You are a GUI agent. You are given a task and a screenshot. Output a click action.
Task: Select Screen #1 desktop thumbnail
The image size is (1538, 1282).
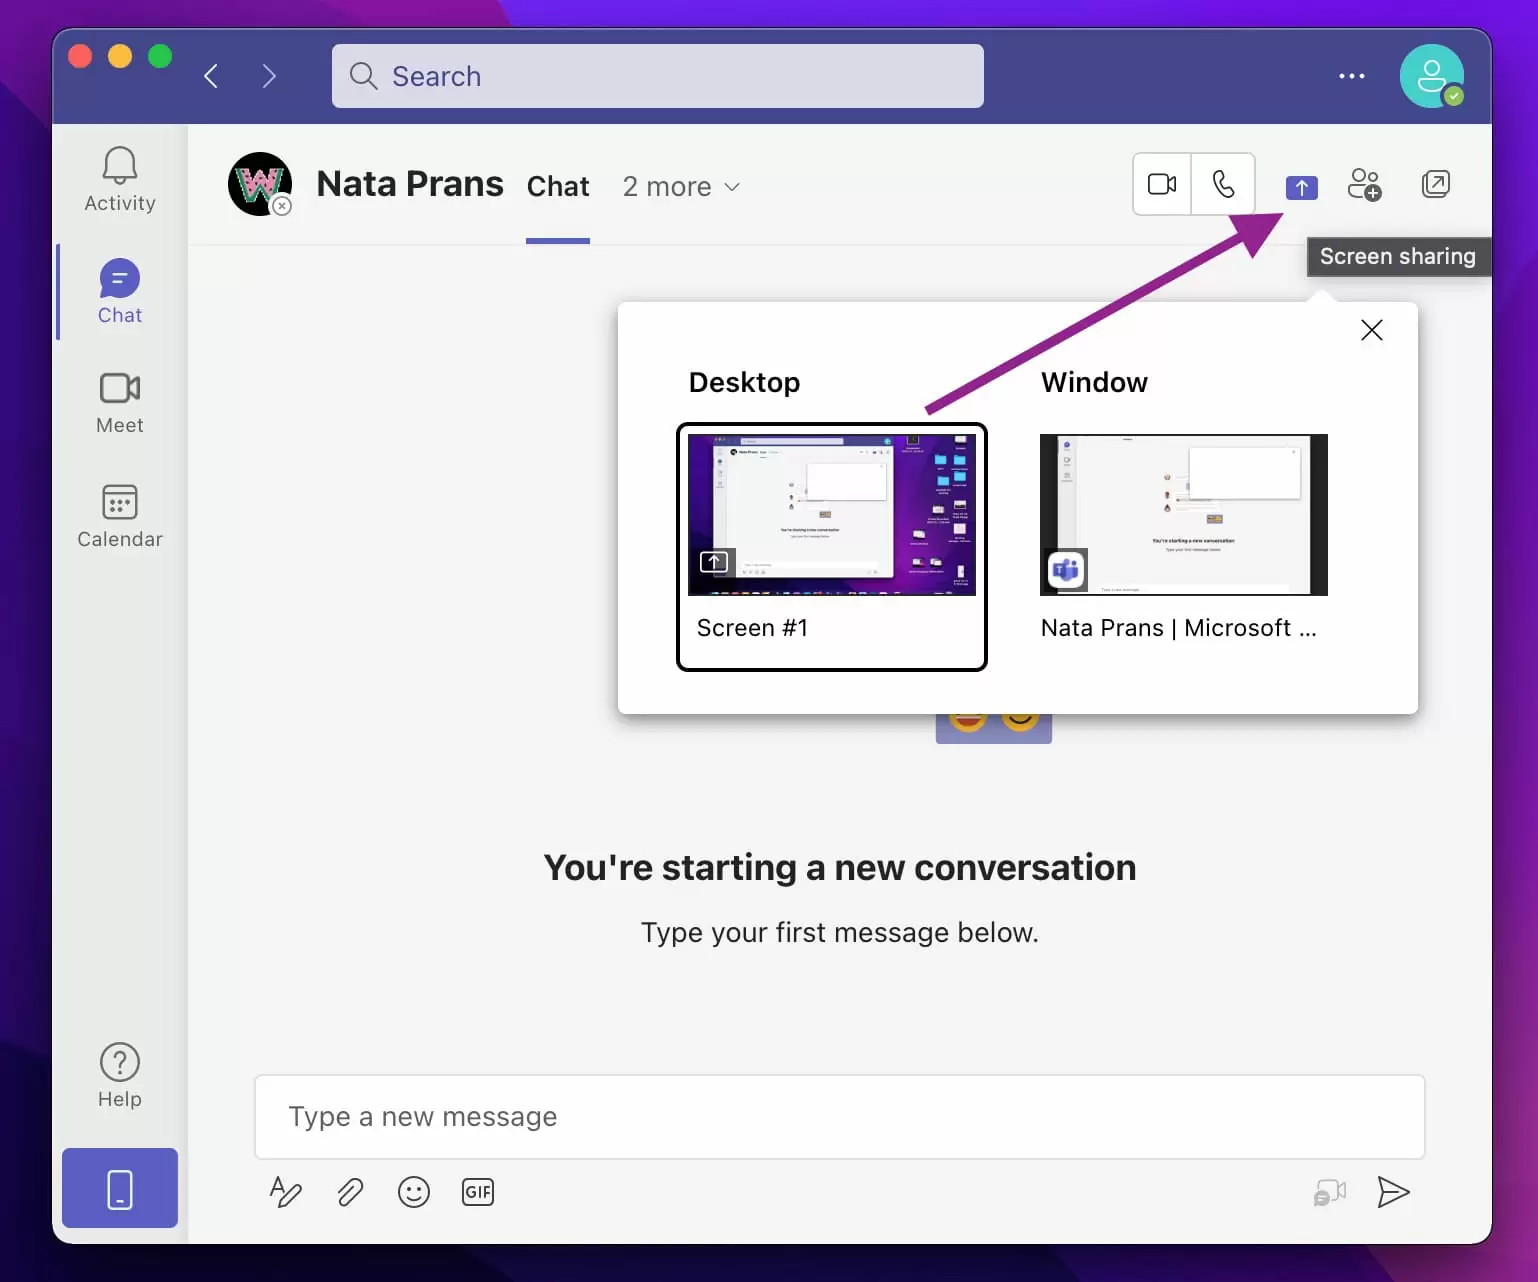pos(831,546)
